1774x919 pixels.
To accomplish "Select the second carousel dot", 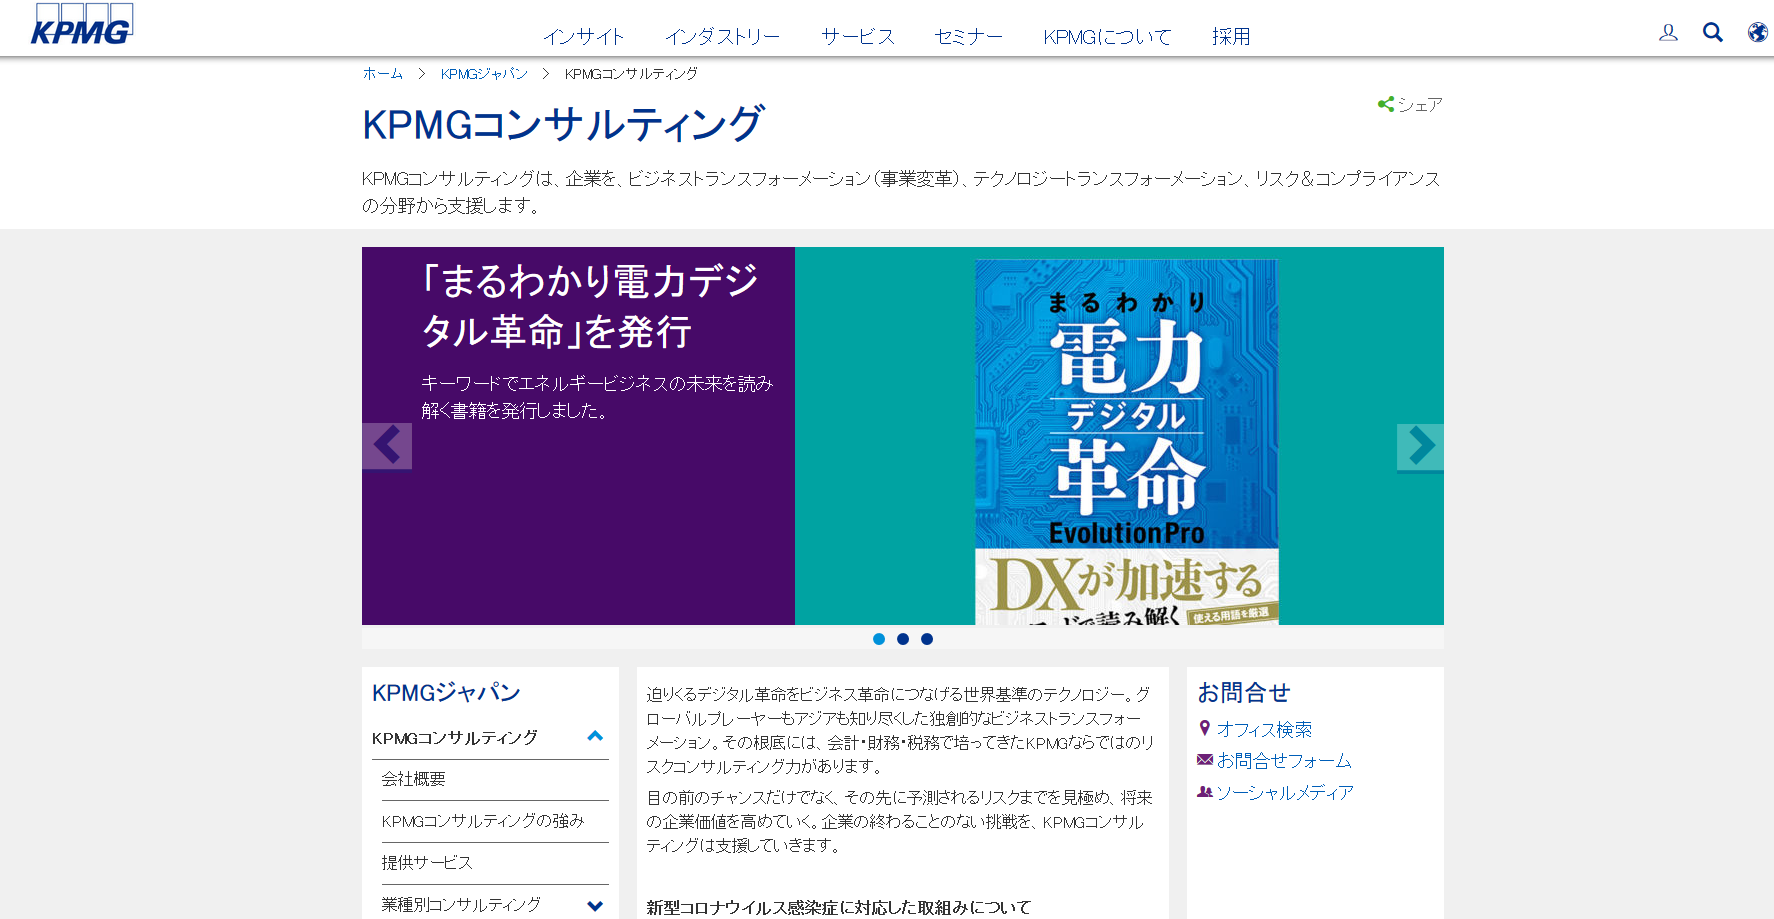I will pyautogui.click(x=903, y=639).
